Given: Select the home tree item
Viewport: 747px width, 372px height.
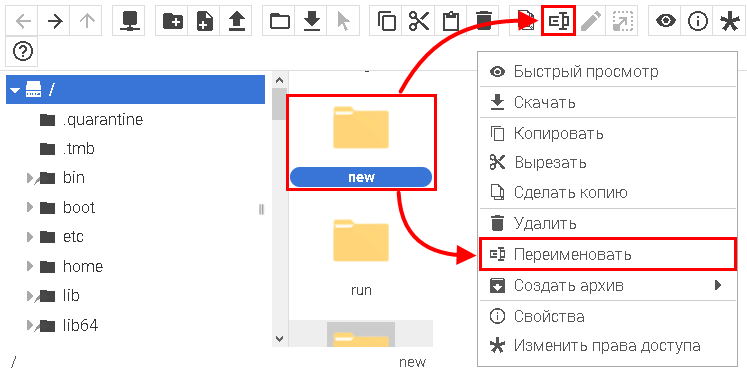Looking at the screenshot, I should tap(135, 266).
